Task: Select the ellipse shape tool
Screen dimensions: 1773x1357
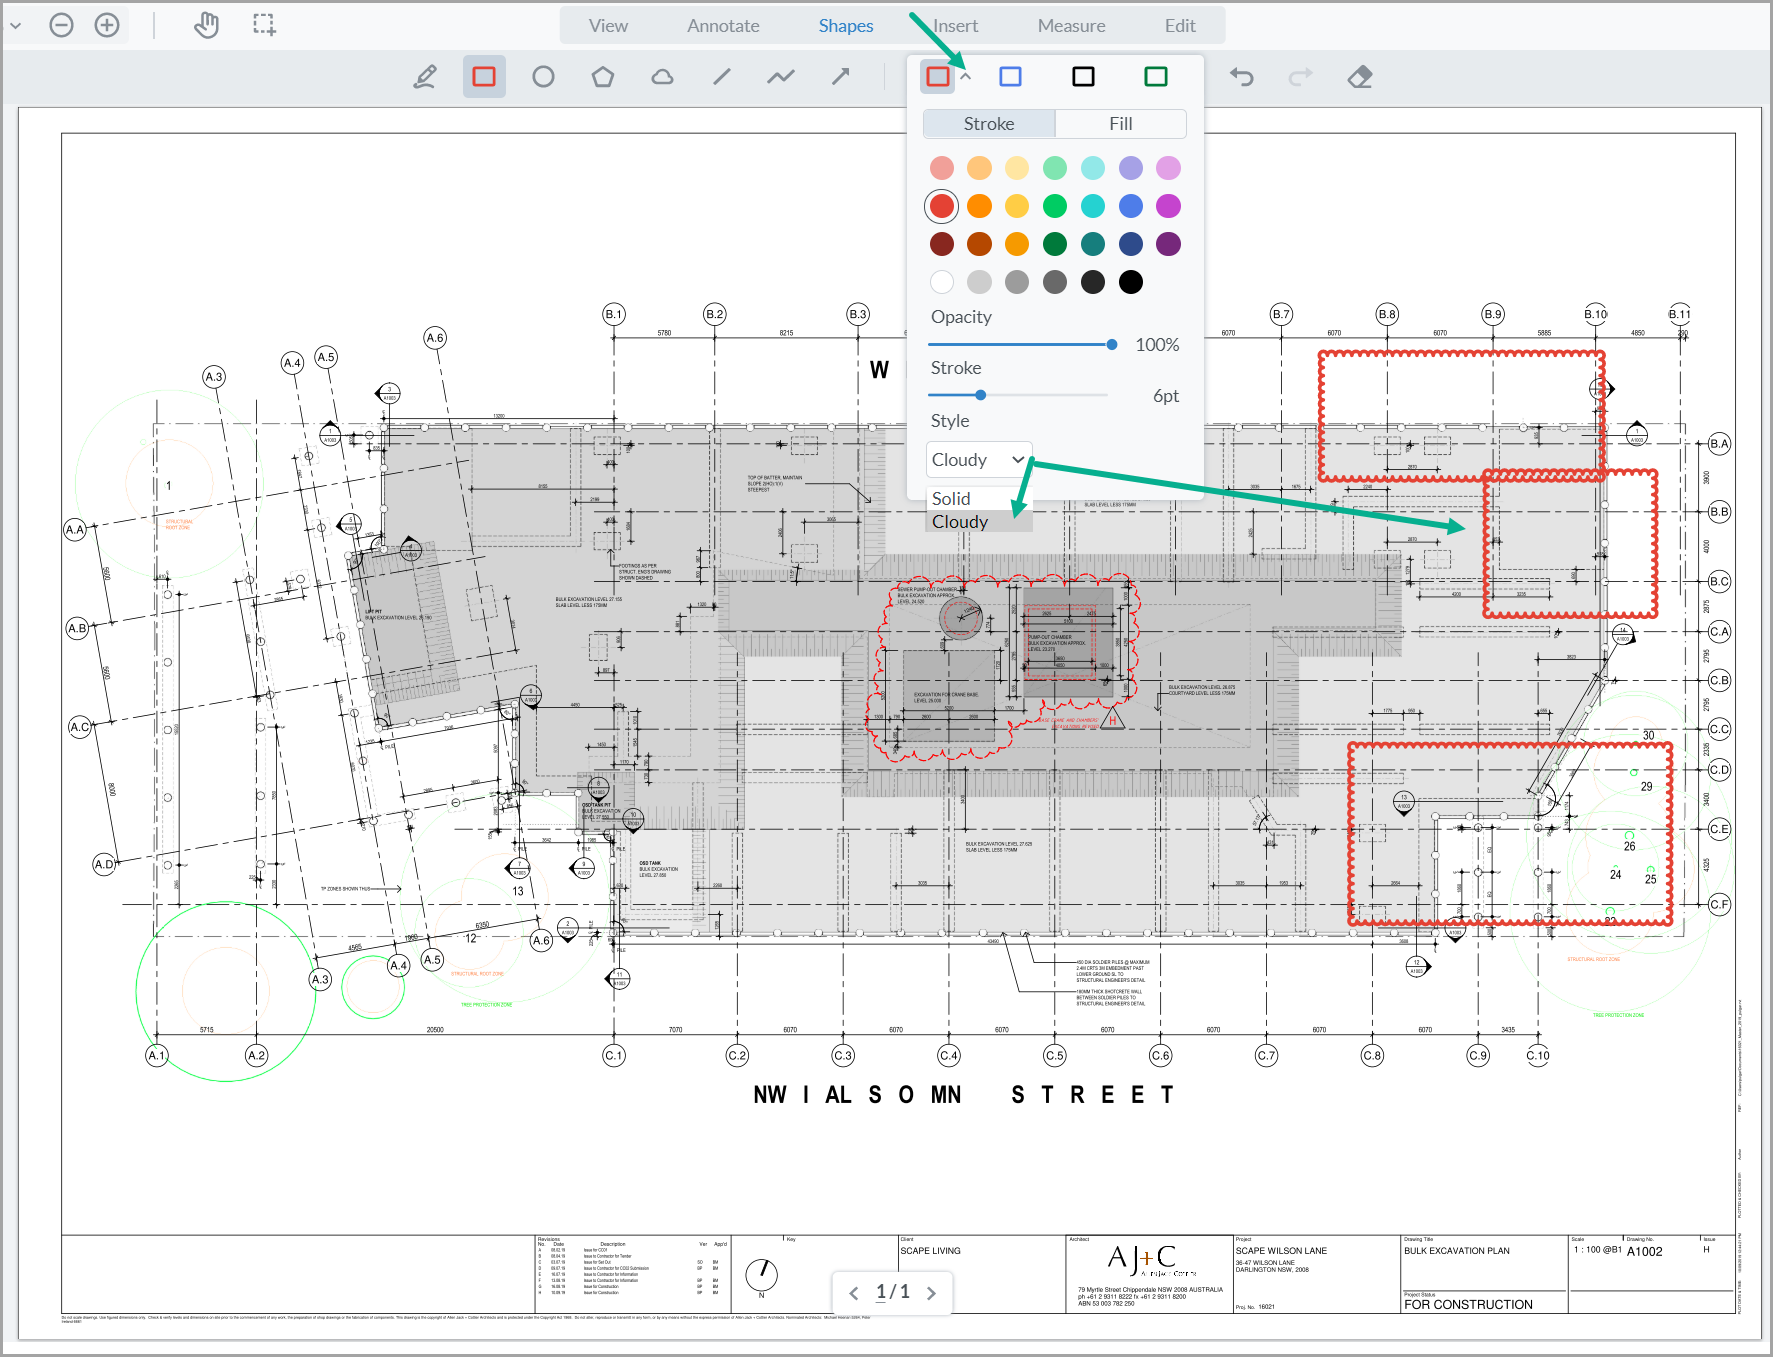Action: pyautogui.click(x=542, y=76)
